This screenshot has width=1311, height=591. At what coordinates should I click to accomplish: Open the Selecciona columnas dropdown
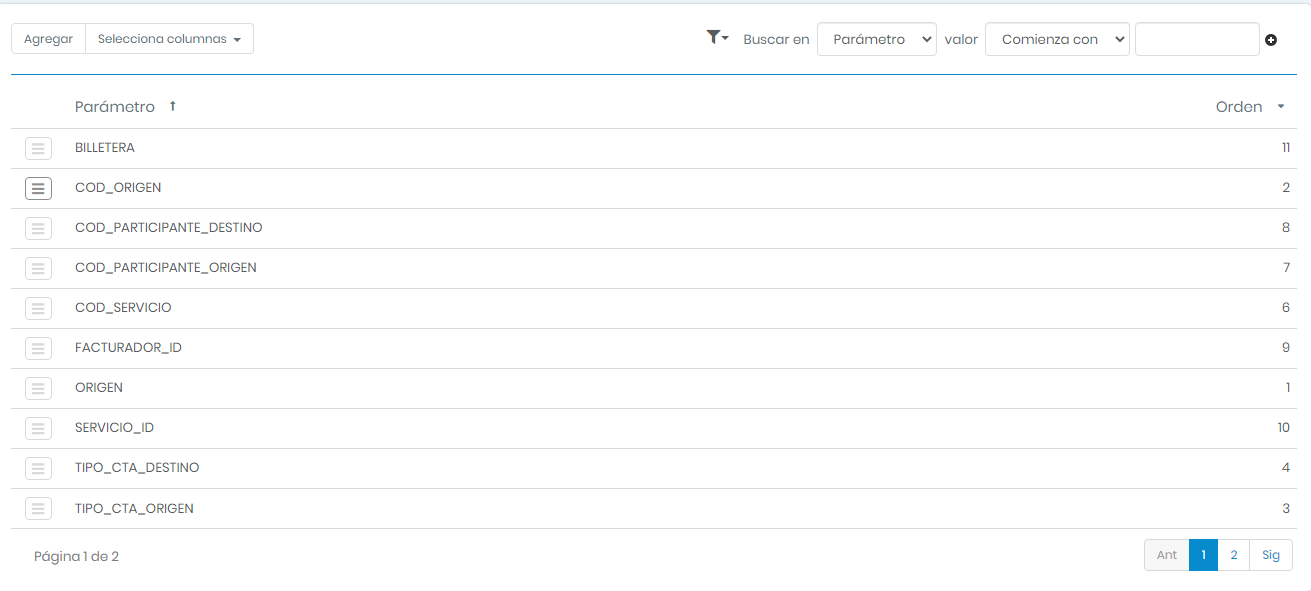169,39
